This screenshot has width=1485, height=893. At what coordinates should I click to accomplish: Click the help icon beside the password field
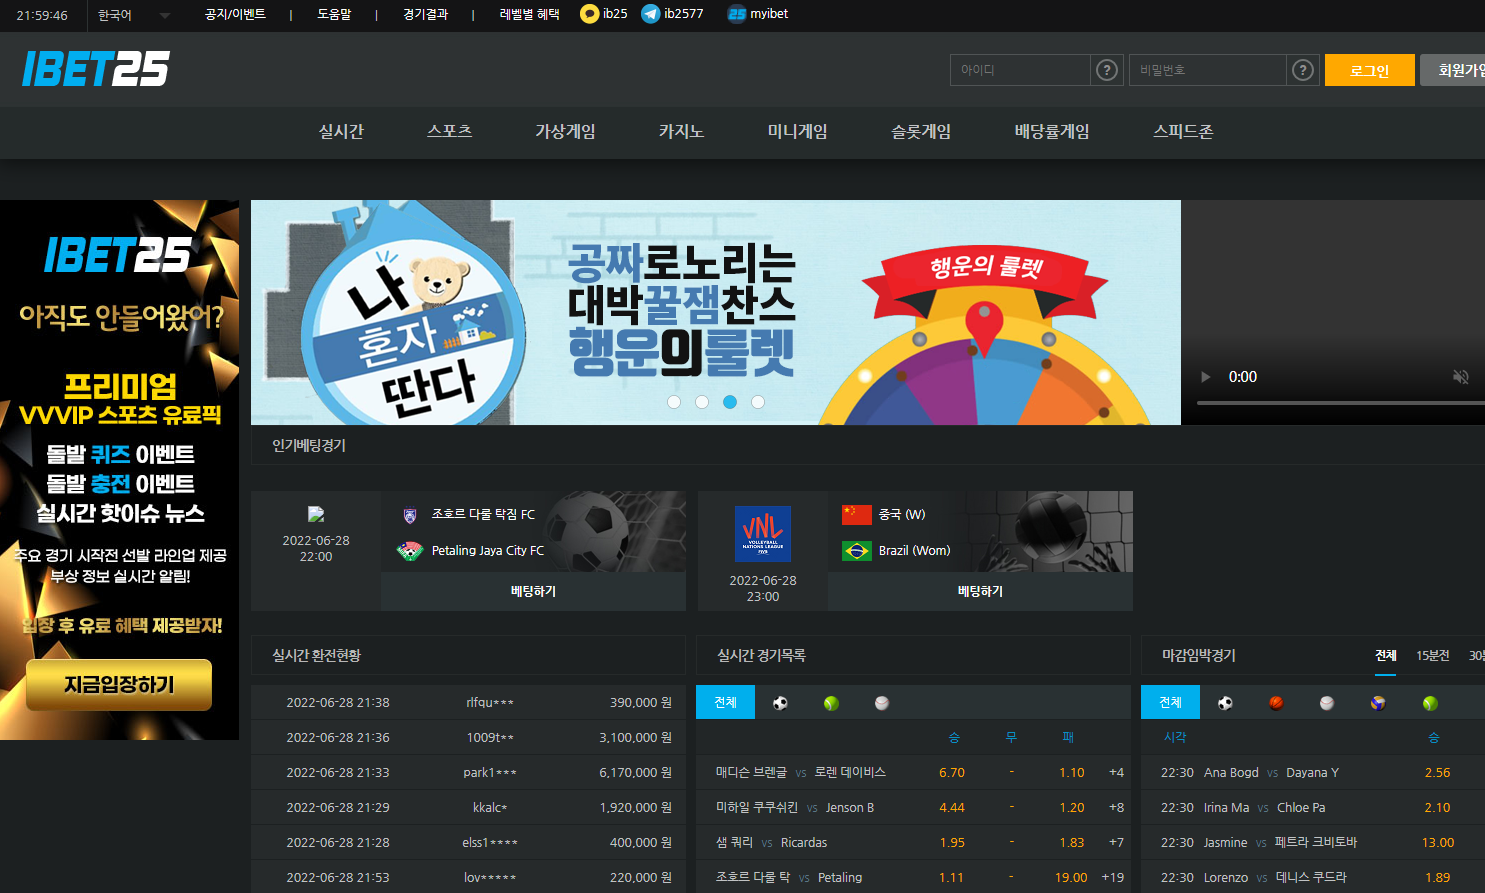1302,70
